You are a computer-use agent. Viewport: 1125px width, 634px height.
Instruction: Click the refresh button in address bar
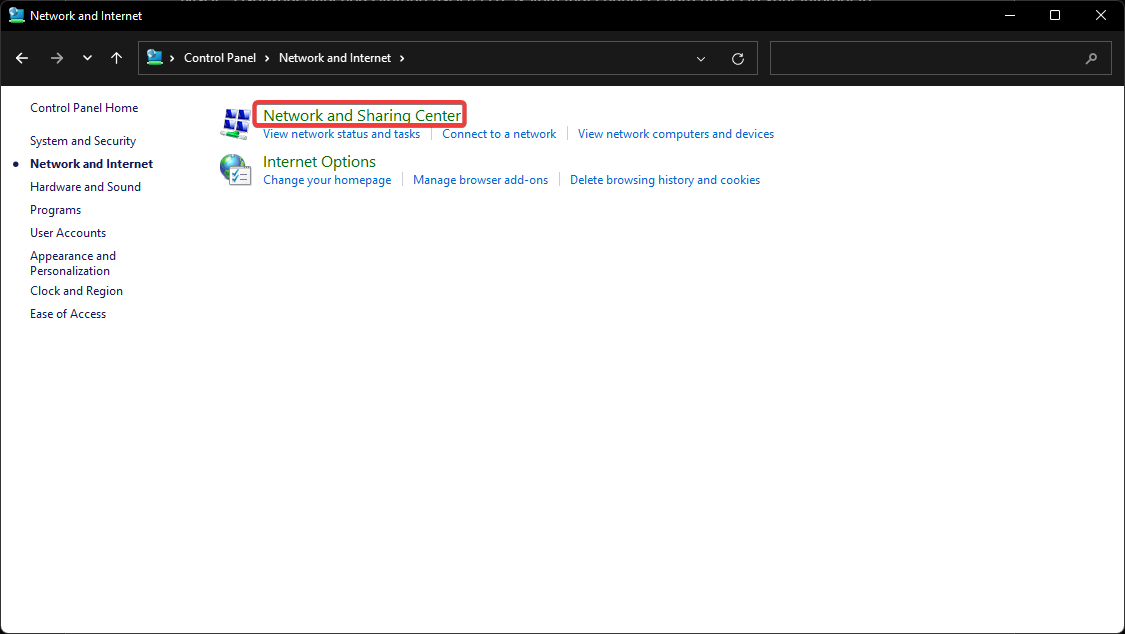click(738, 58)
